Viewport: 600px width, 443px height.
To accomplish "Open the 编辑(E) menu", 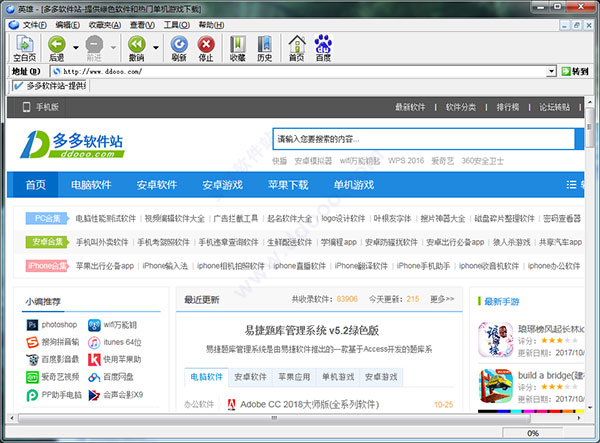I will (67, 25).
